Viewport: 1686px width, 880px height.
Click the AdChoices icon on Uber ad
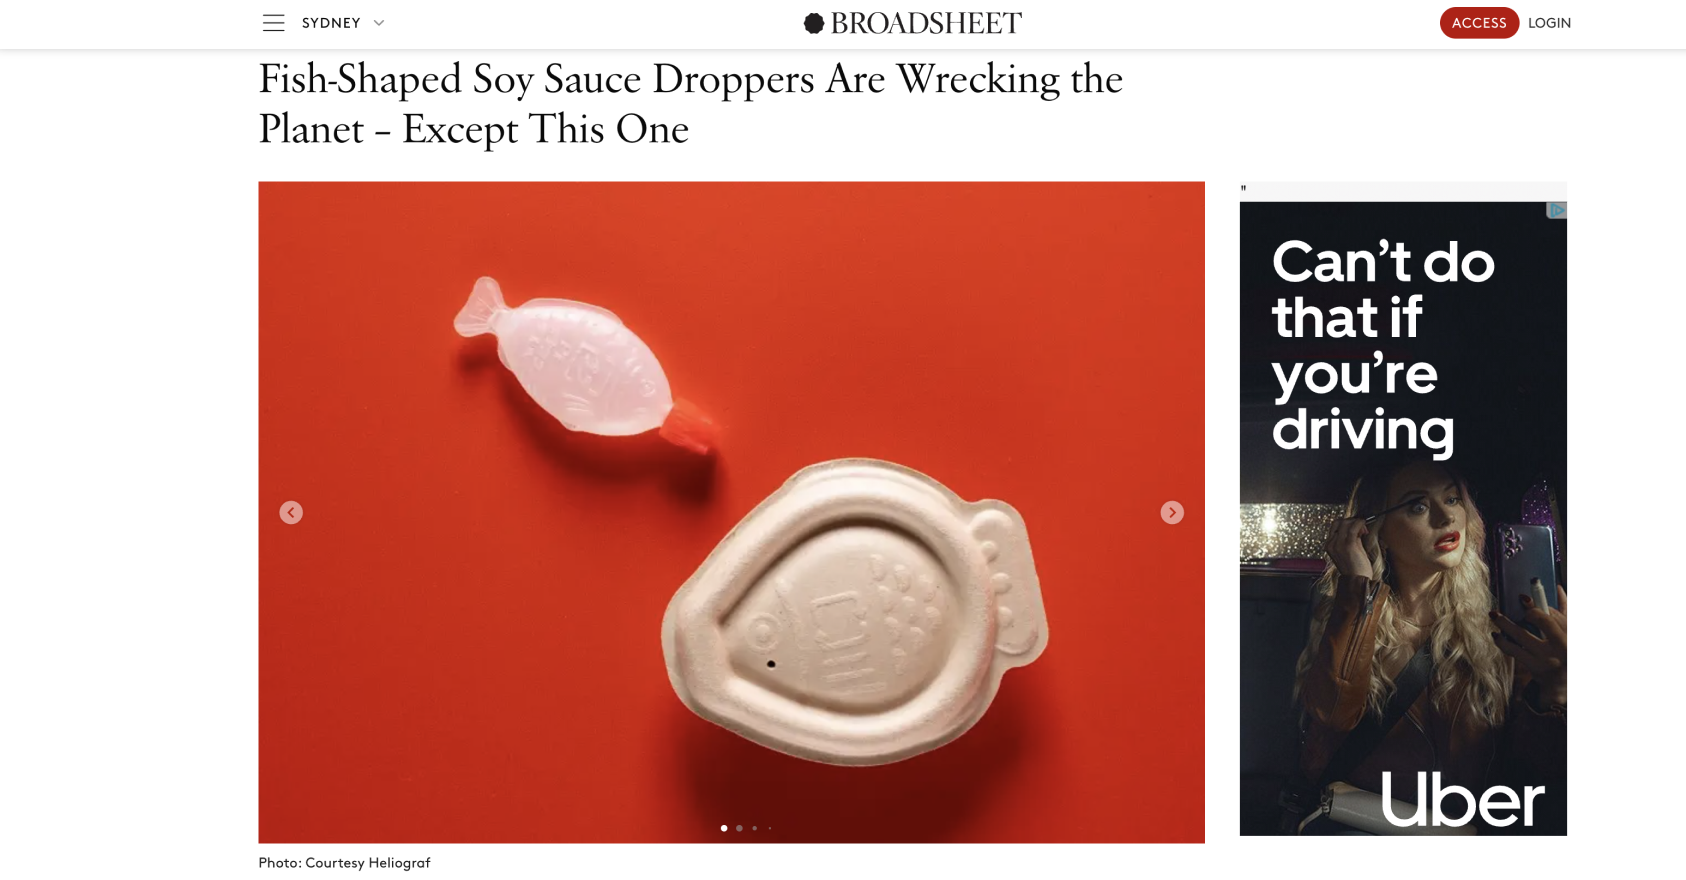pyautogui.click(x=1557, y=210)
